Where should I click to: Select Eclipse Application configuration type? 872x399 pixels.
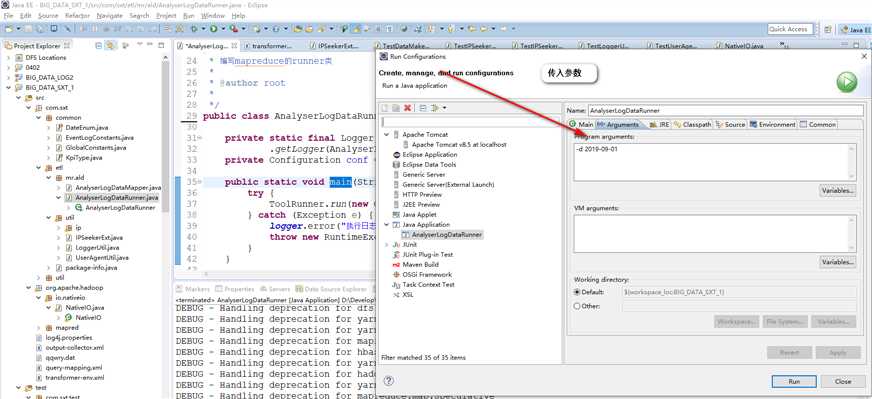(x=425, y=155)
